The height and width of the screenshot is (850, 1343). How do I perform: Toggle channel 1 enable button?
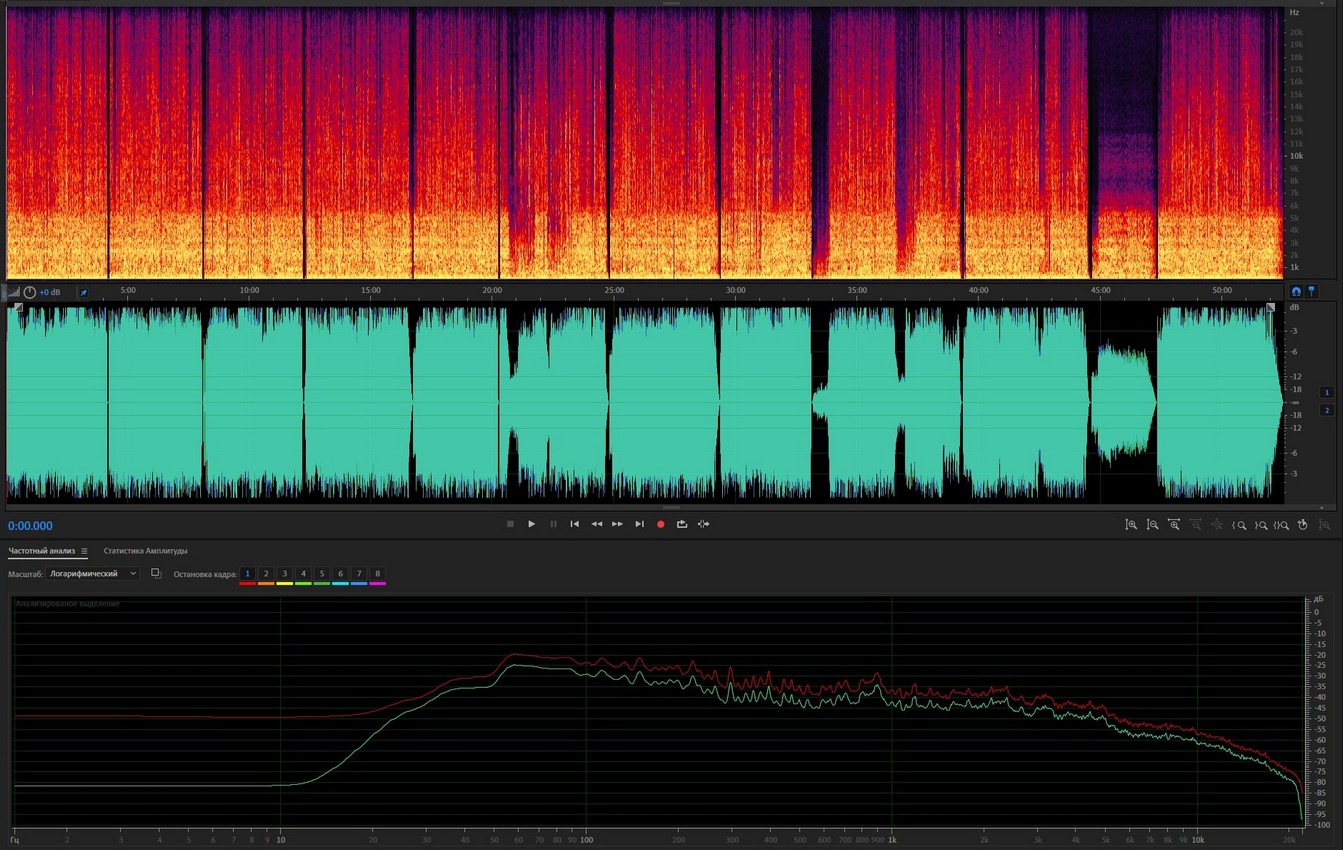click(x=1327, y=392)
